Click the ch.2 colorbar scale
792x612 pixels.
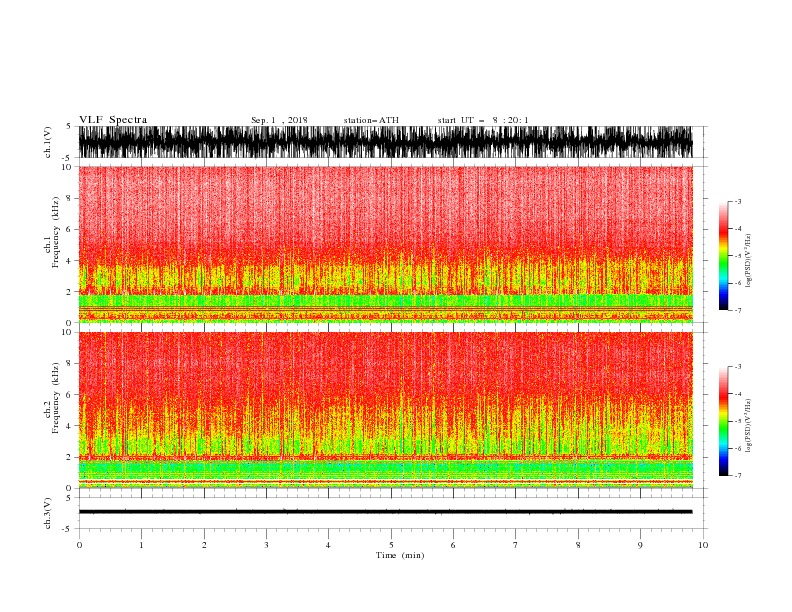tap(723, 421)
